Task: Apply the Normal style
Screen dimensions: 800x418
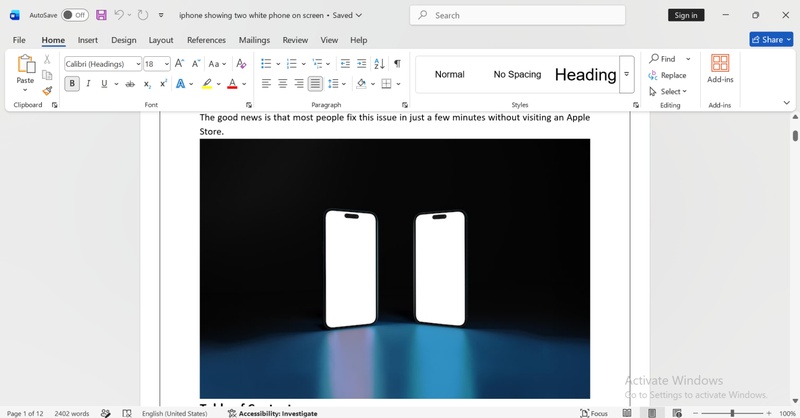Action: 449,75
